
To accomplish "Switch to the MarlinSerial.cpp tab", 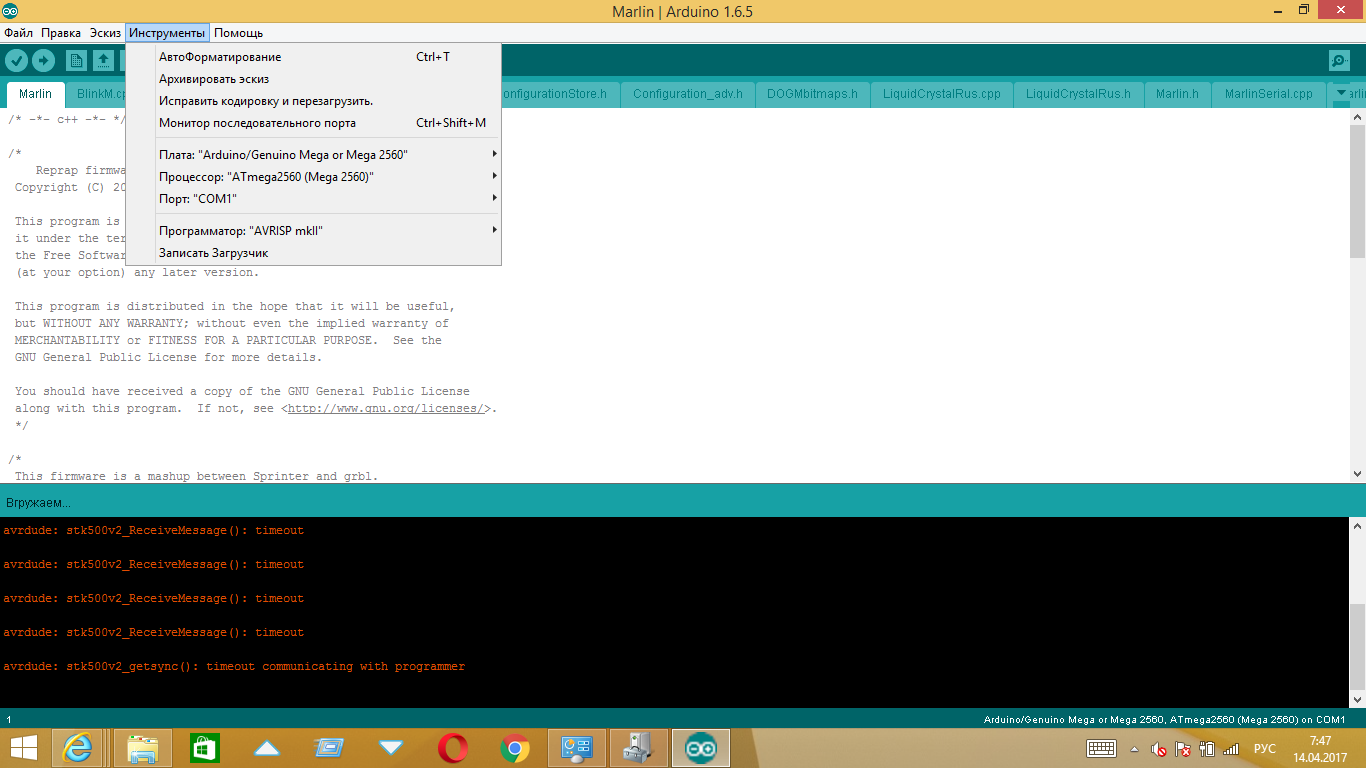I will (1268, 94).
